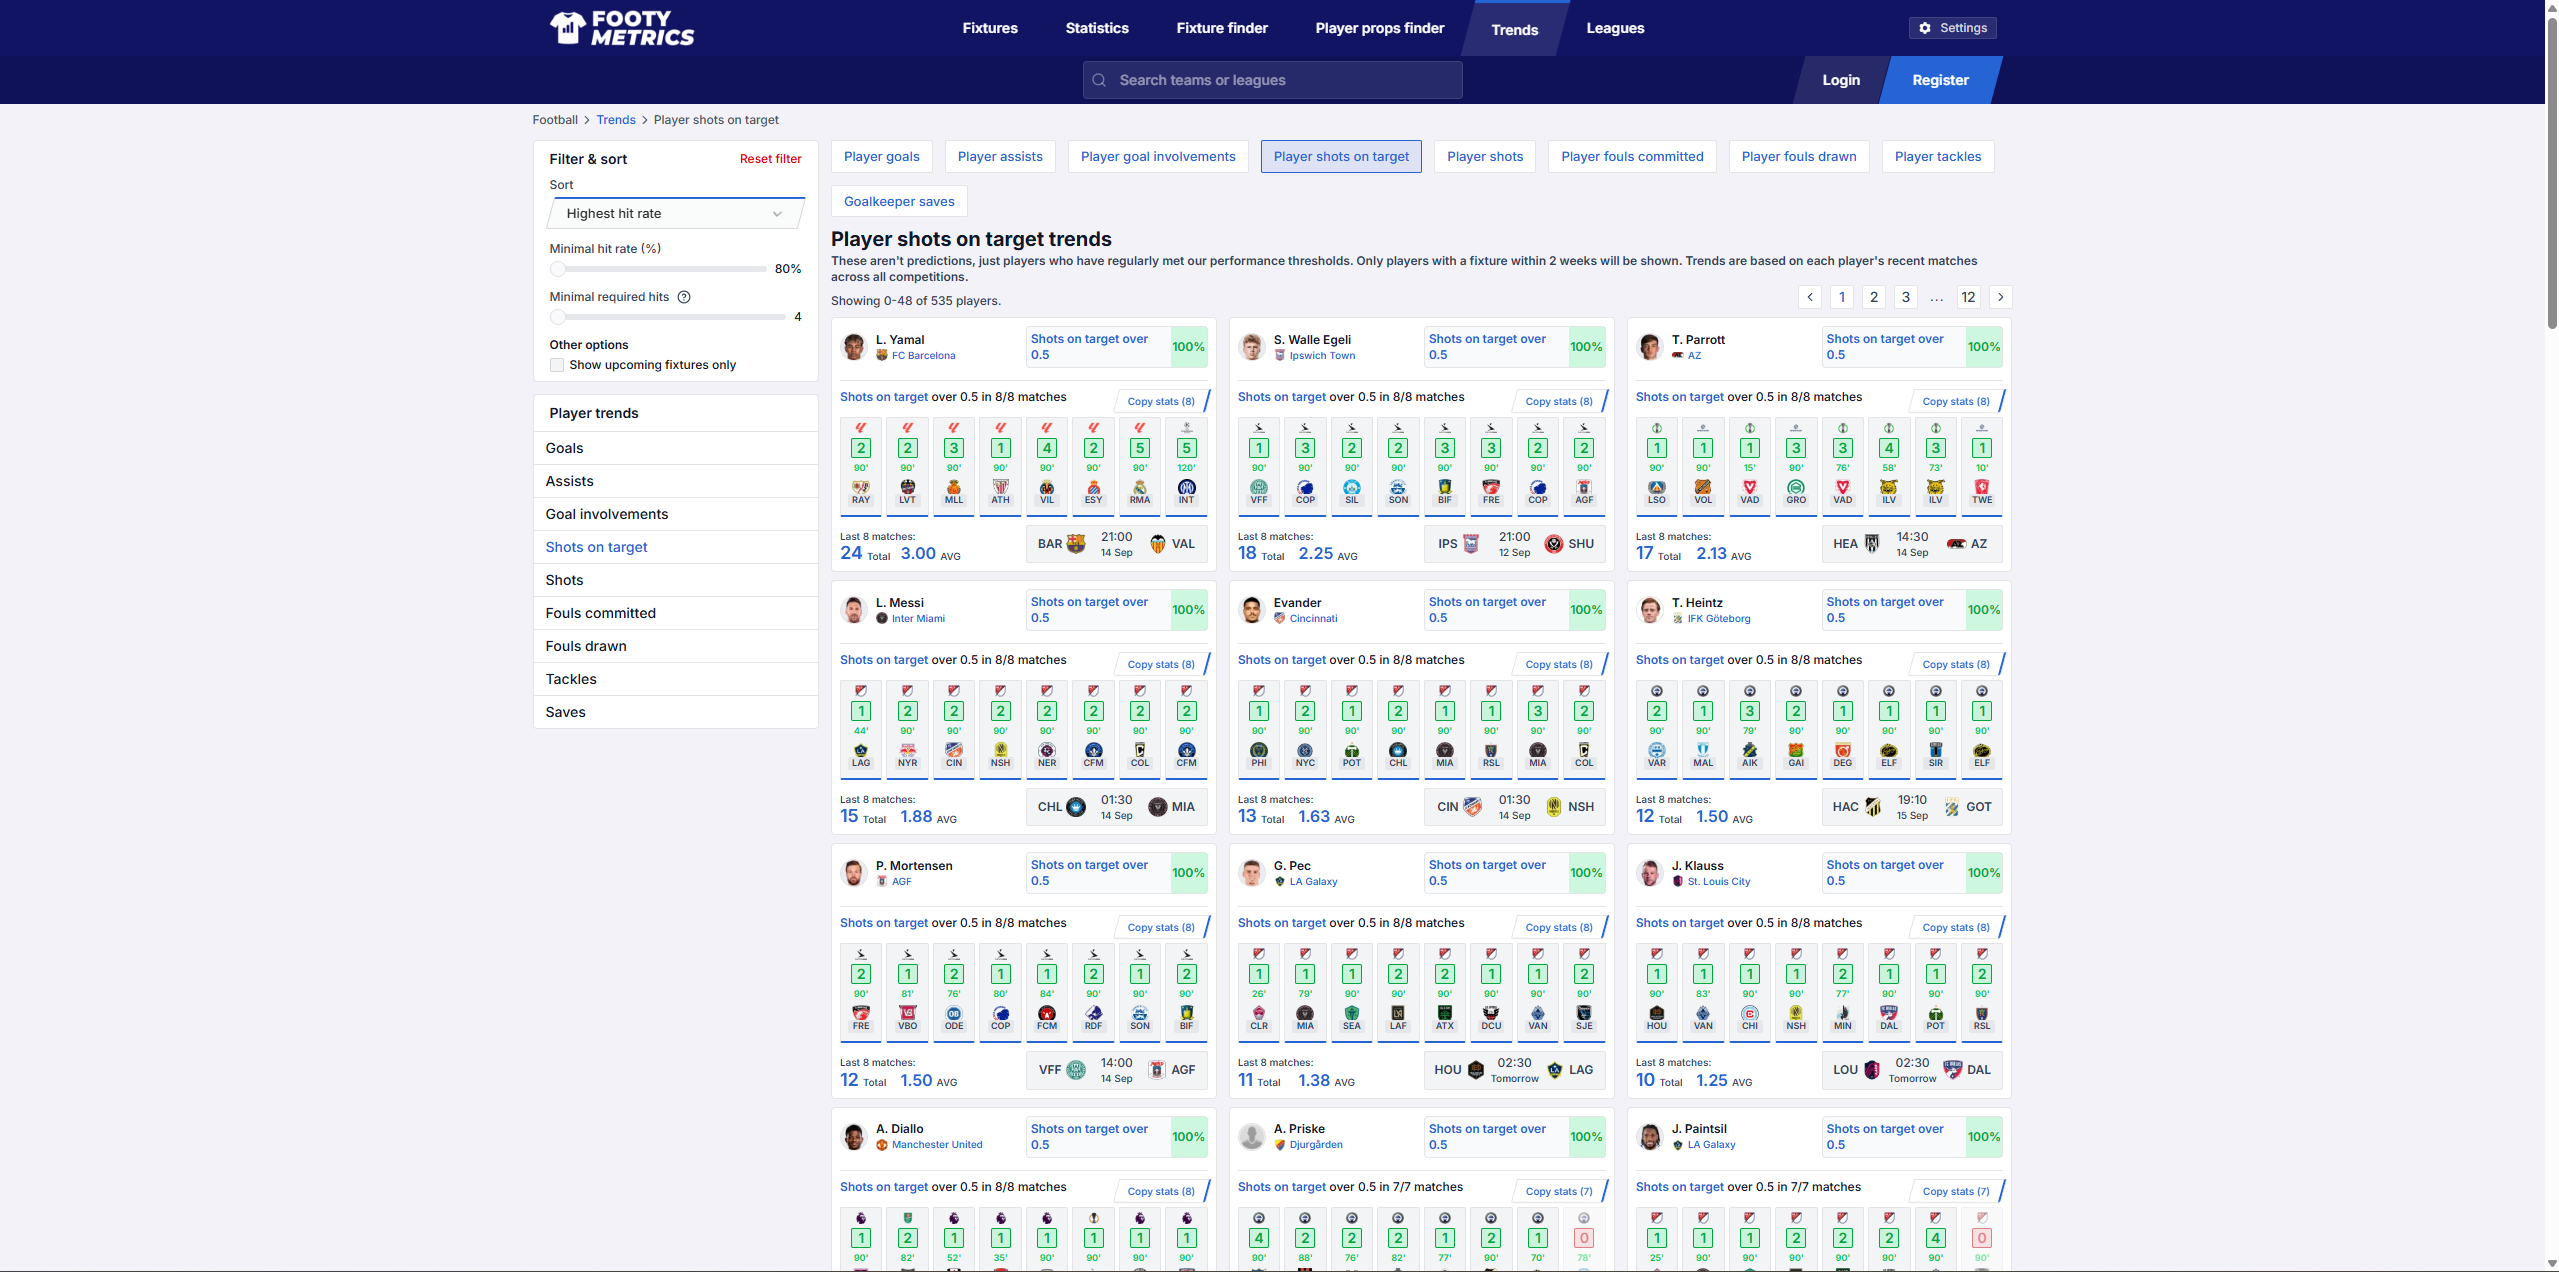Open the Fixtures nav item
Screen dimensions: 2559x1272
pyautogui.click(x=990, y=28)
